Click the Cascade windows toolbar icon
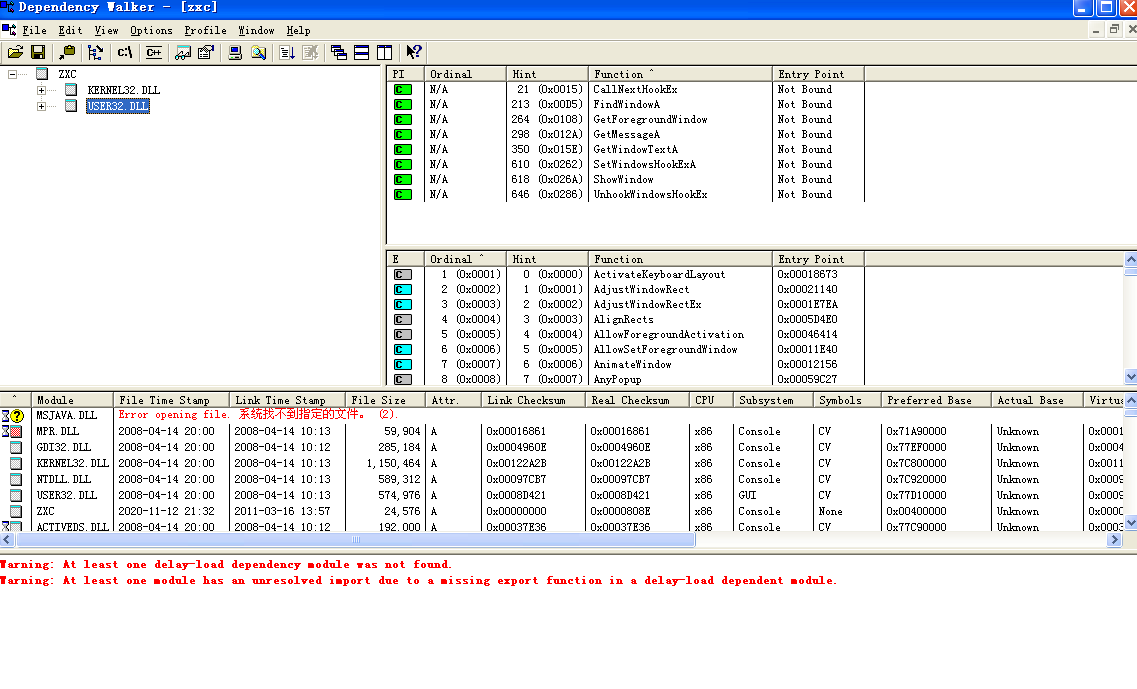This screenshot has width=1137, height=689. 339,52
